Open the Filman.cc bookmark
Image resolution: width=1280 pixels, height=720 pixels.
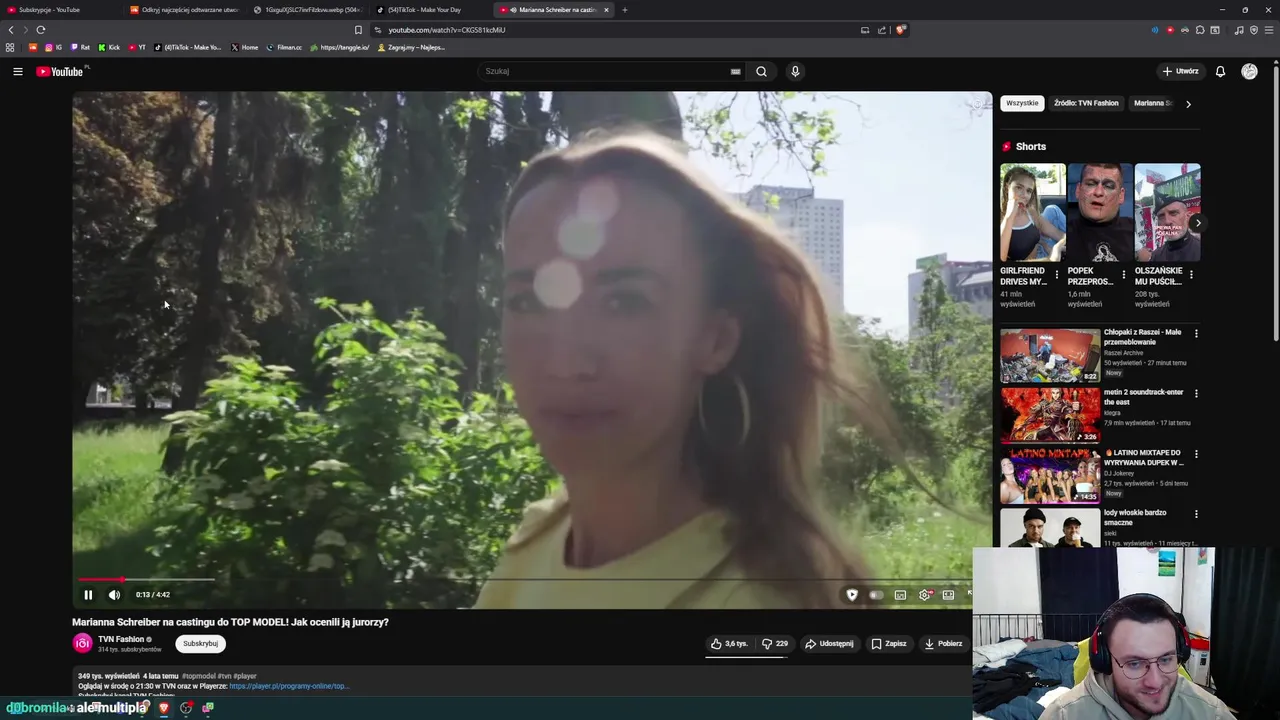[x=284, y=47]
